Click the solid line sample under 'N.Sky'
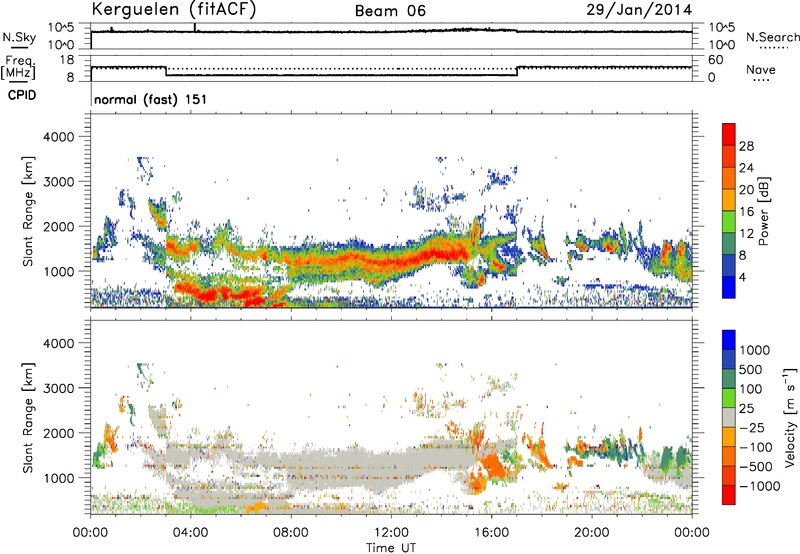Image resolution: width=800 pixels, height=554 pixels. [19, 47]
